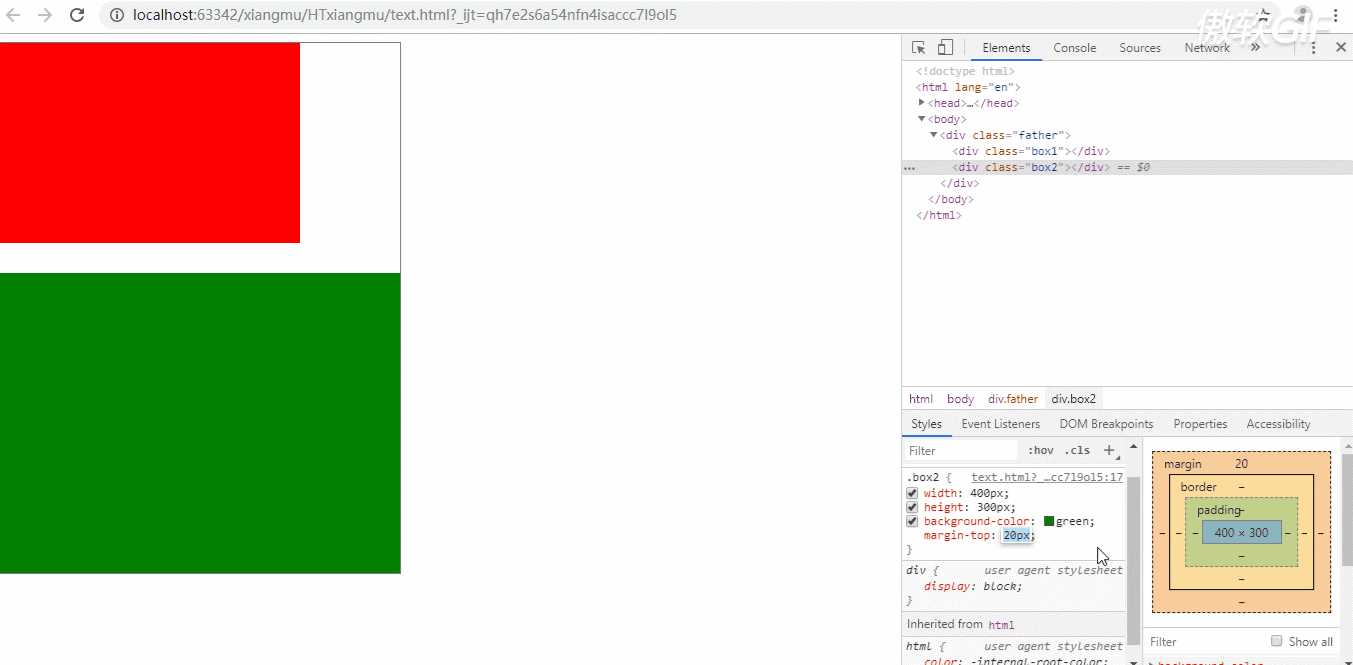The image size is (1353, 665).
Task: Click html in the breadcrumb
Action: click(x=921, y=399)
